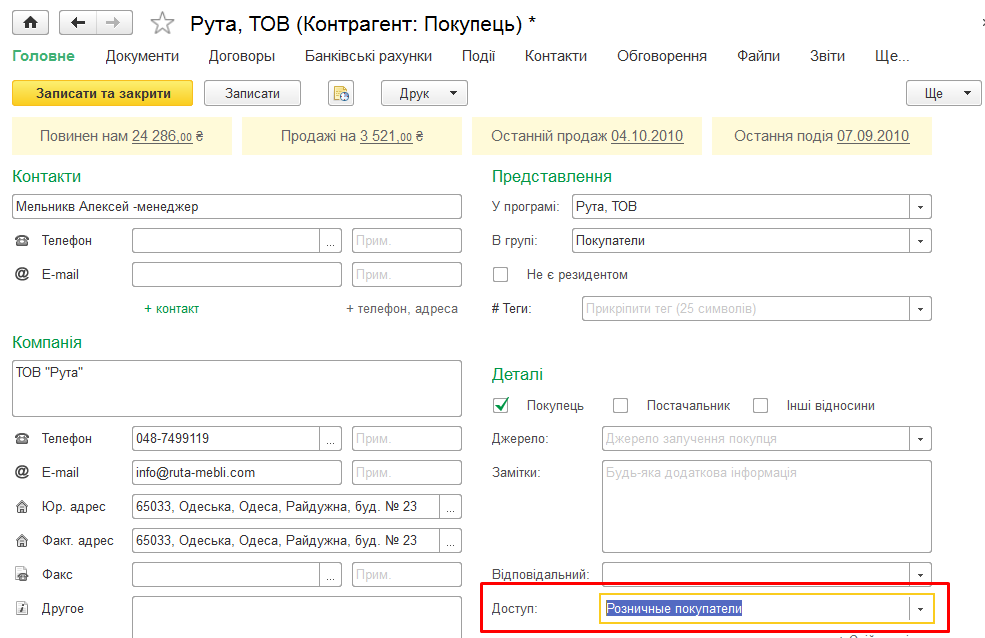
Task: Navigate forward with the right arrow
Action: 114,23
